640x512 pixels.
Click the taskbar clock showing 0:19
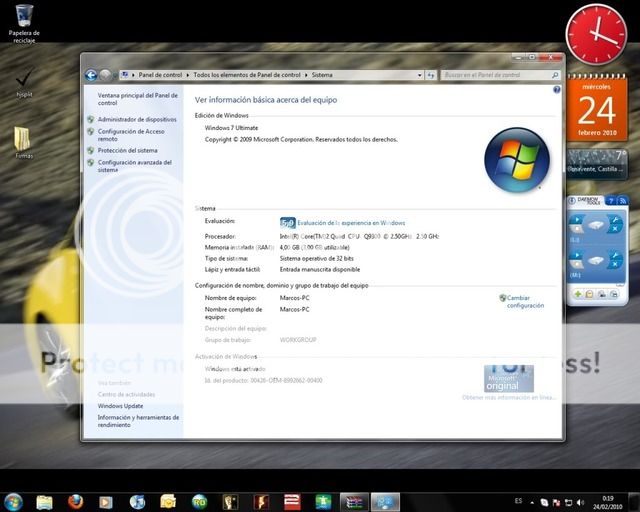coord(608,503)
